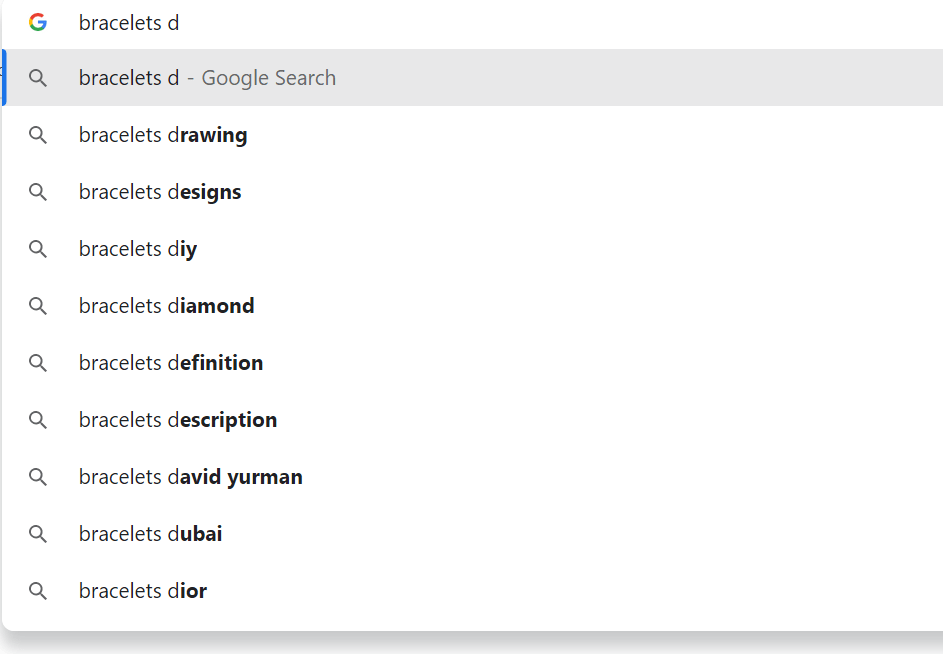Click search icon beside david yurman suggestion
The image size is (943, 654).
38,477
